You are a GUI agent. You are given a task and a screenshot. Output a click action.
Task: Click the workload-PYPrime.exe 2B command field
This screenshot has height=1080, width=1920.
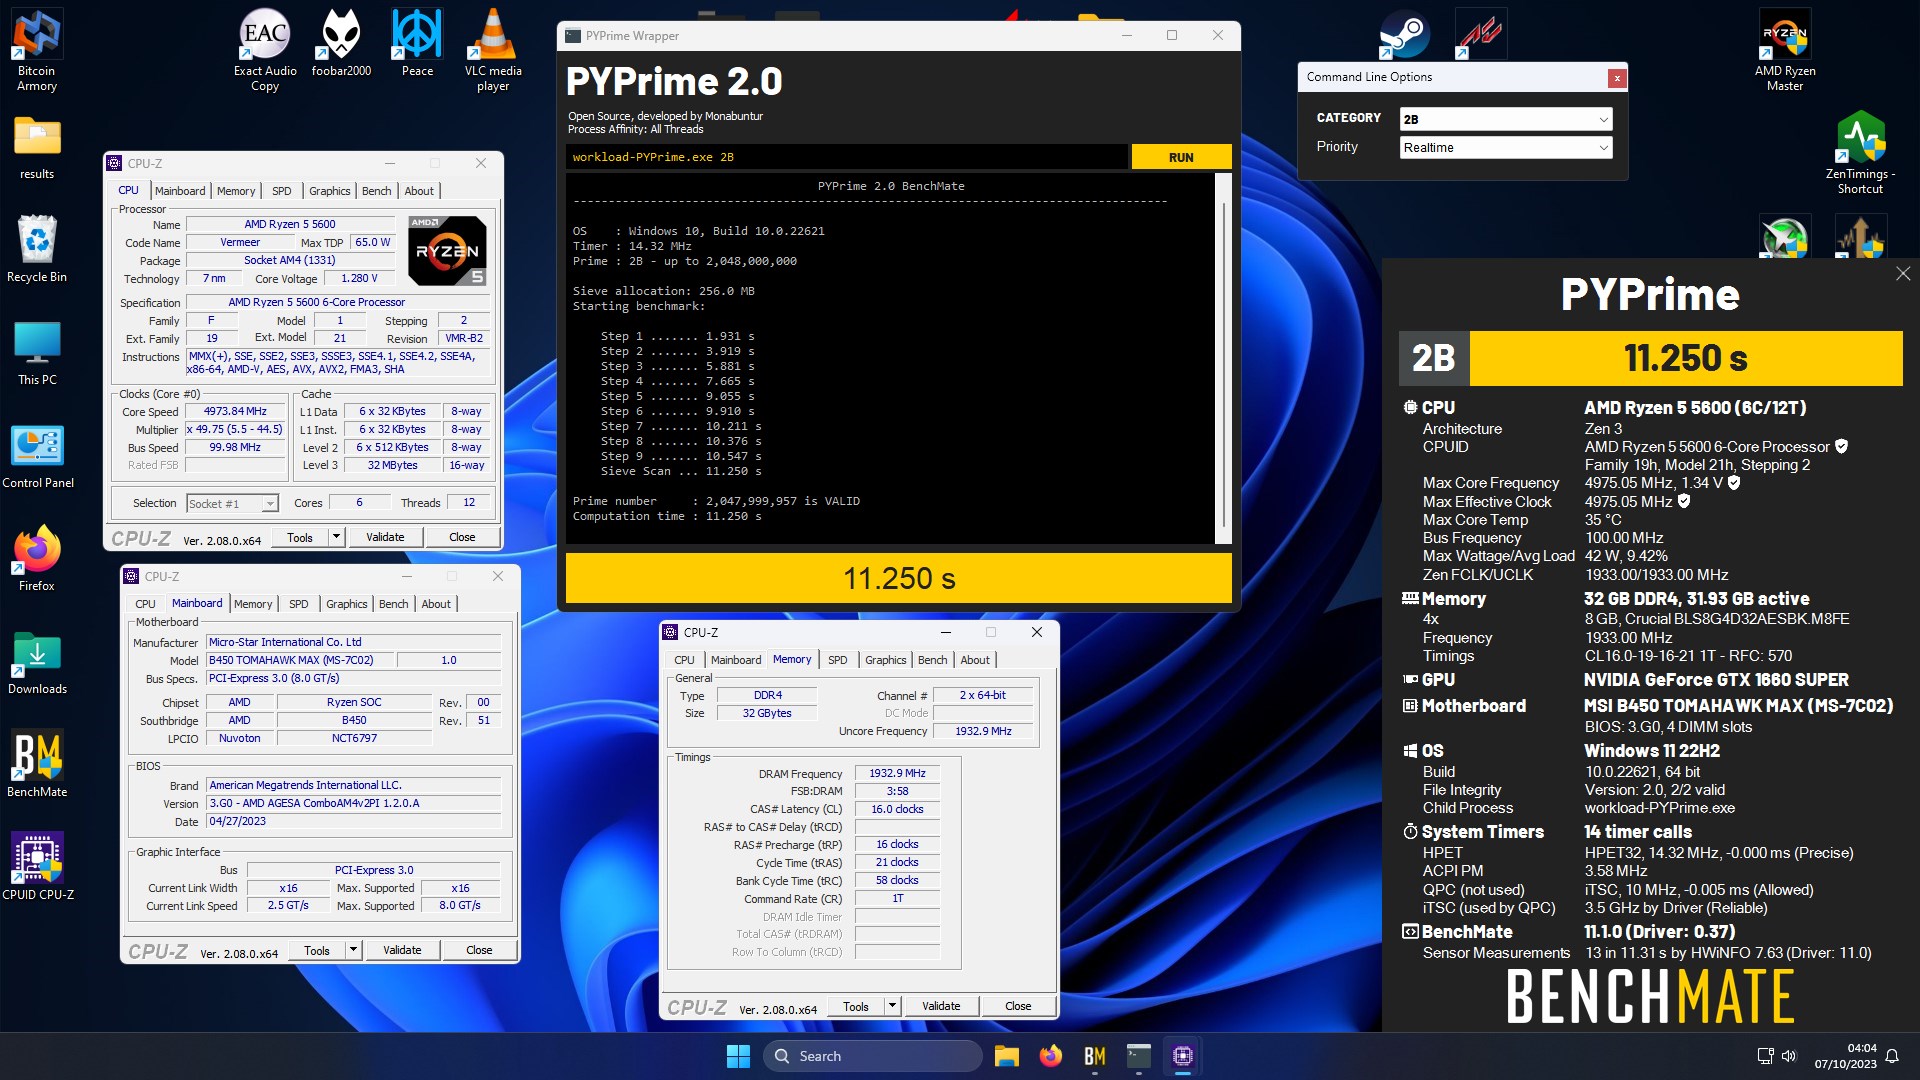point(847,157)
